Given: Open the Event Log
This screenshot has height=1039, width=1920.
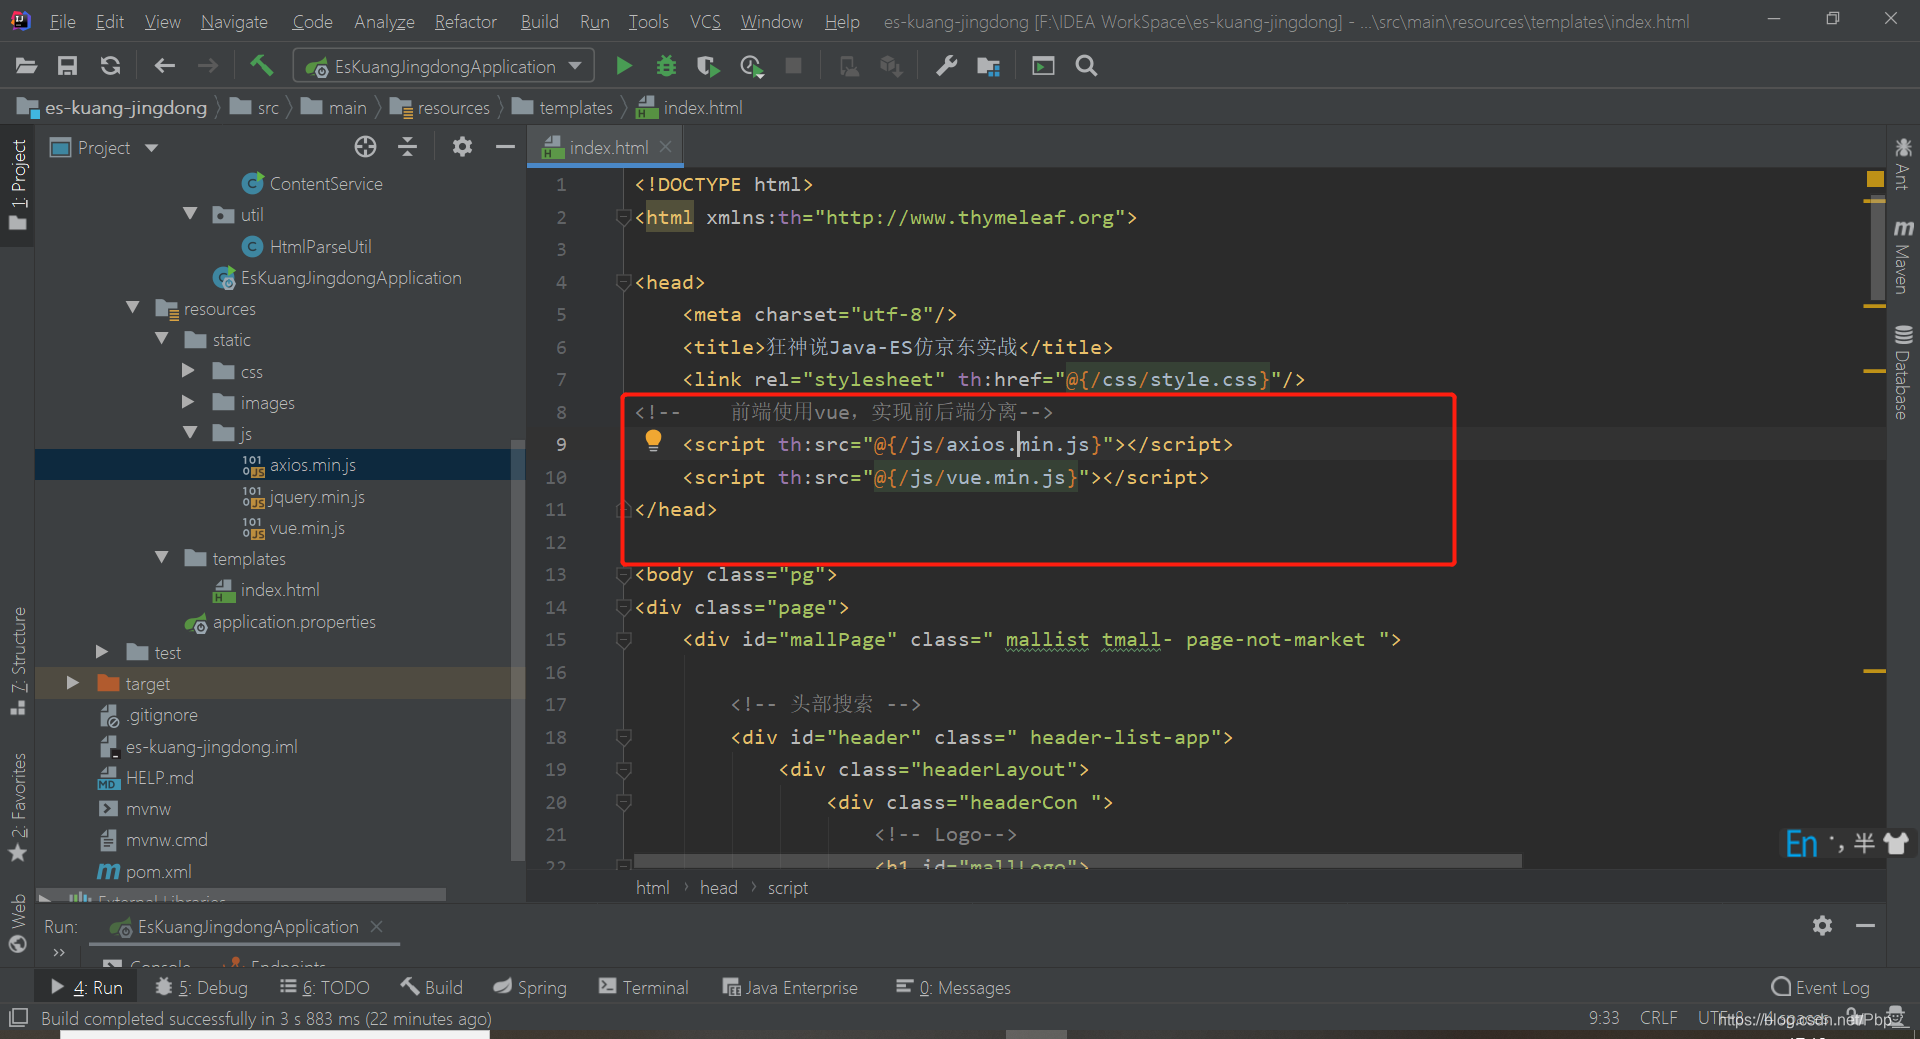Looking at the screenshot, I should pyautogui.click(x=1820, y=987).
